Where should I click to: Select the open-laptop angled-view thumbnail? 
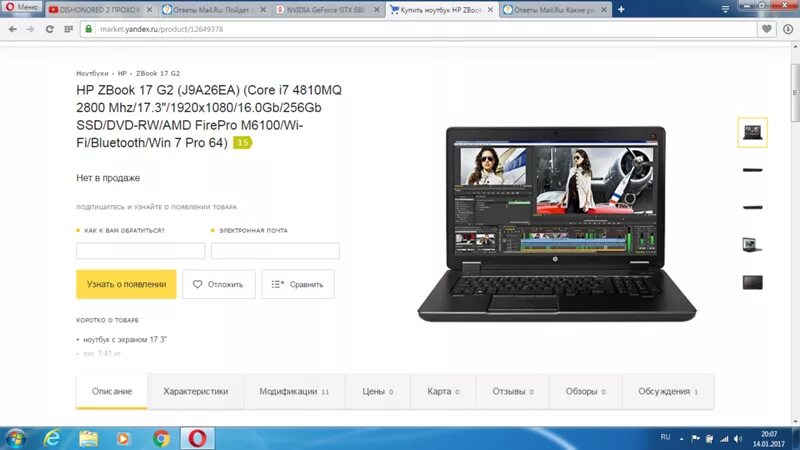tap(753, 245)
